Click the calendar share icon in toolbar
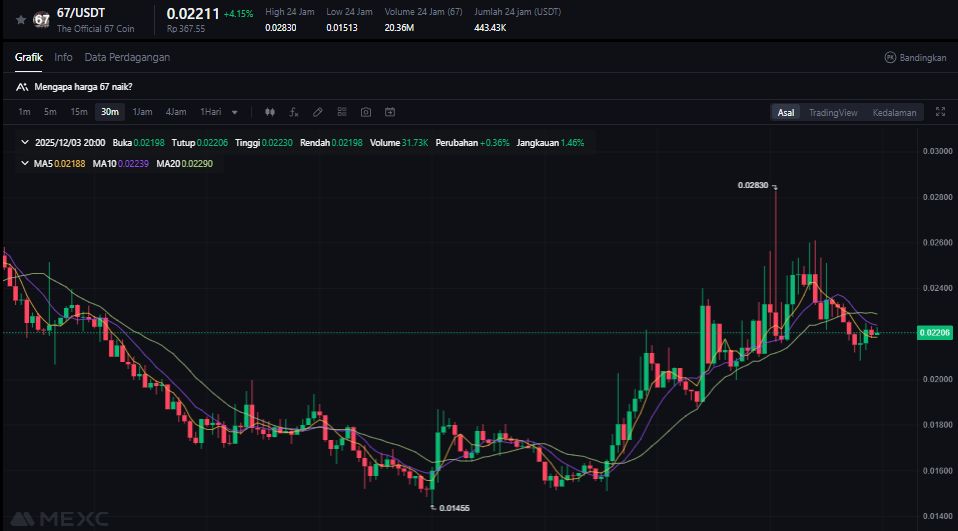This screenshot has width=958, height=531. click(x=390, y=112)
